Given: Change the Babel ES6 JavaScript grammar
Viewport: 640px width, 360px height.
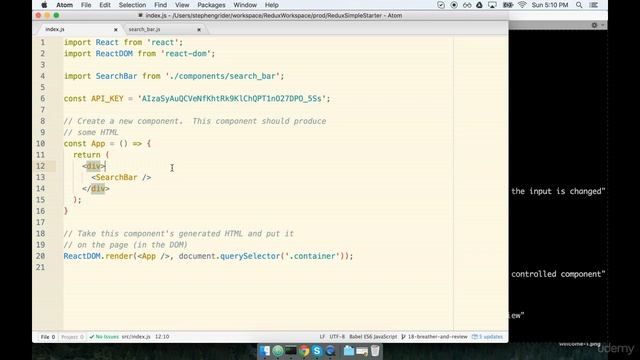Looking at the screenshot, I should (x=373, y=337).
